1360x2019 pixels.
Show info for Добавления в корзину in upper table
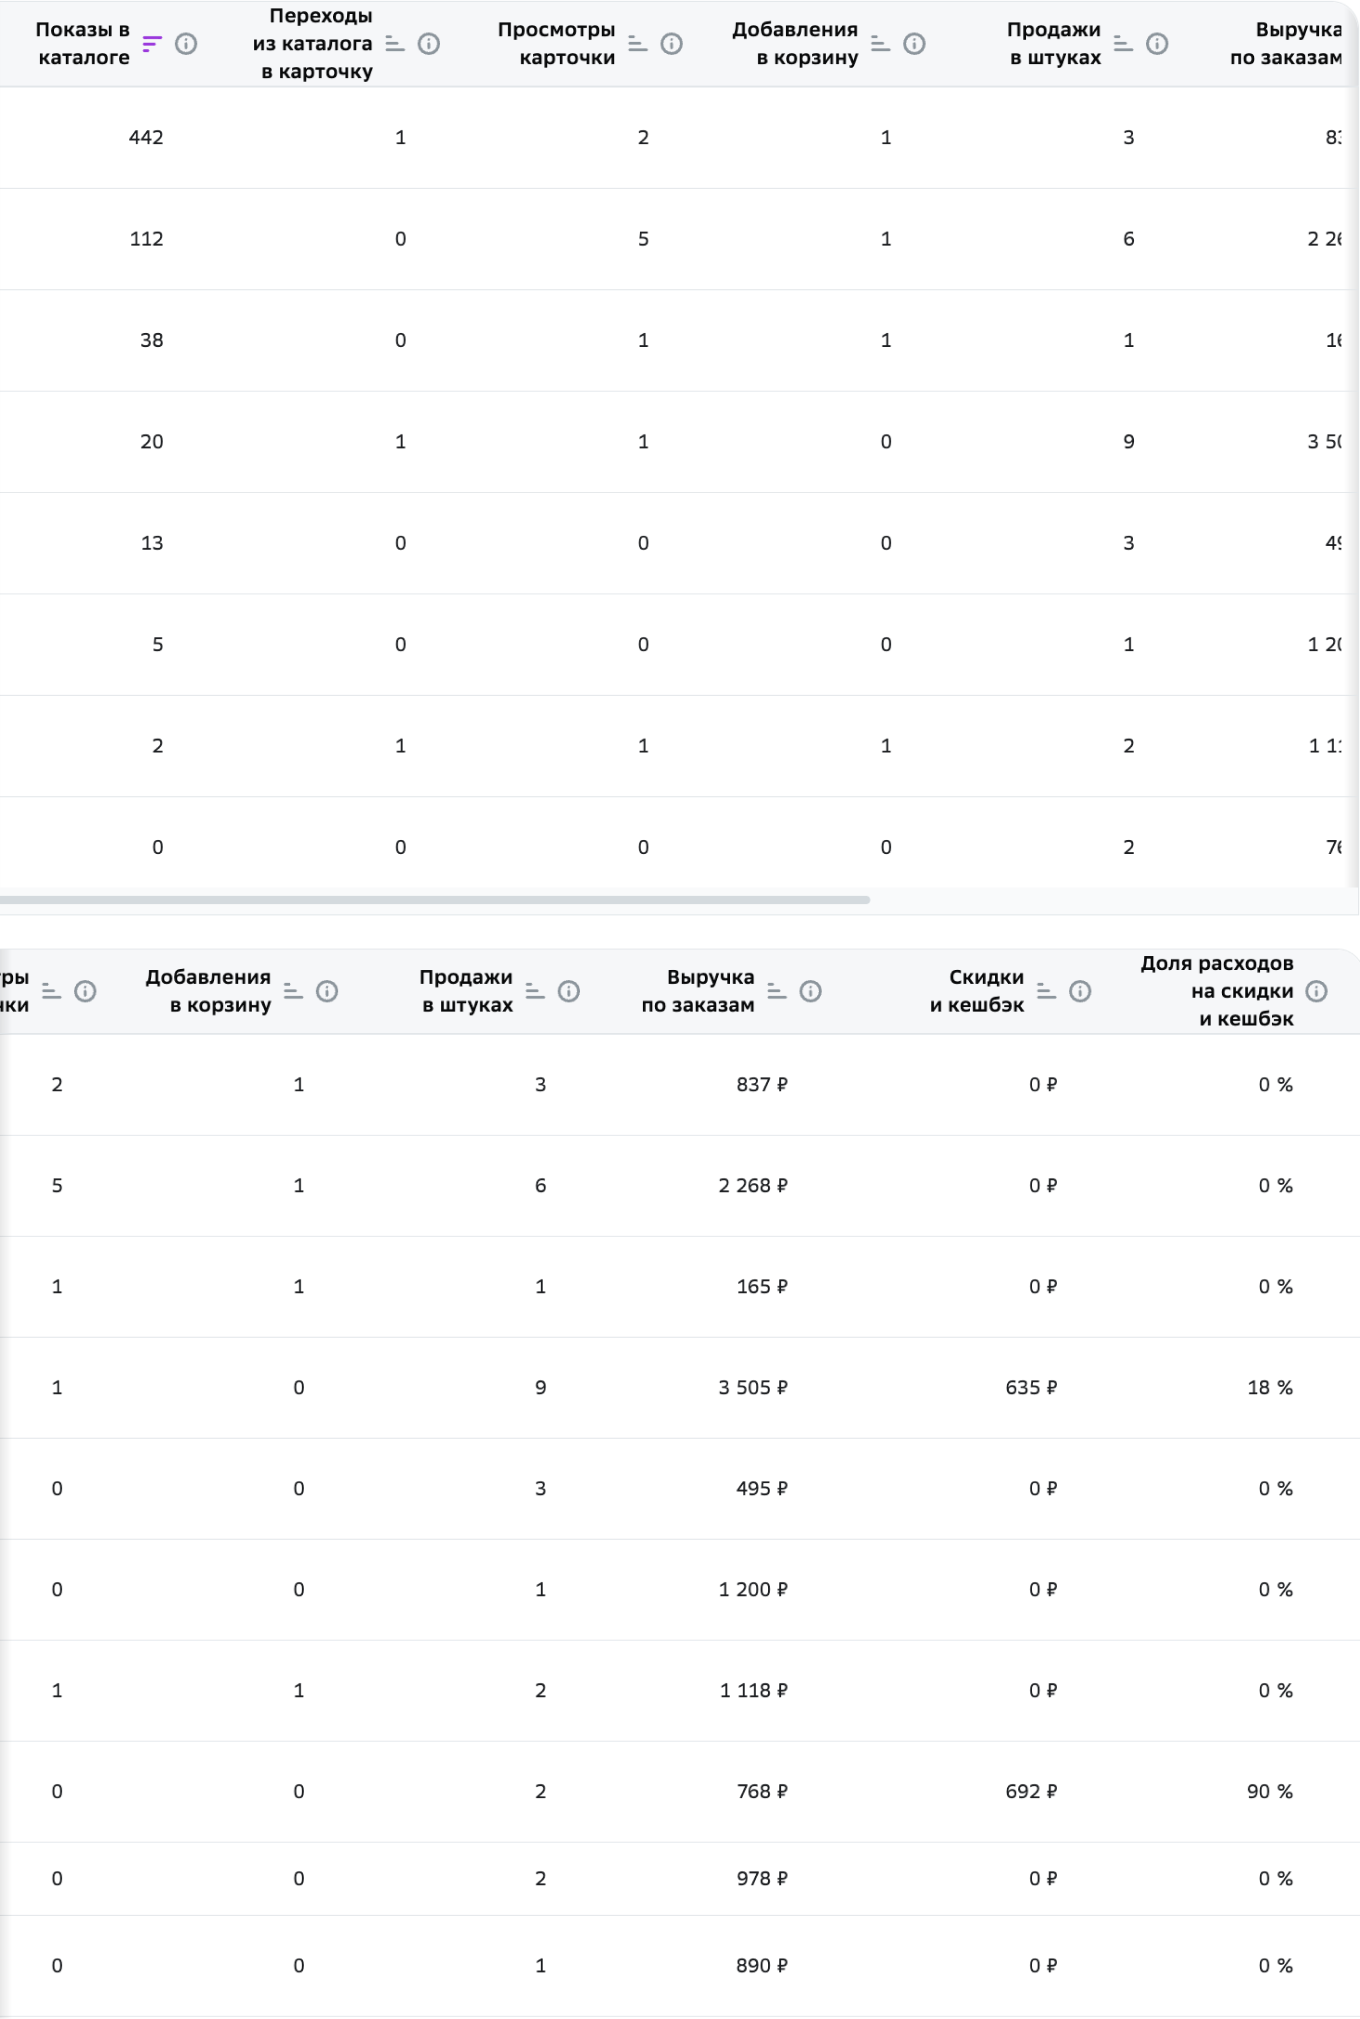pos(914,44)
